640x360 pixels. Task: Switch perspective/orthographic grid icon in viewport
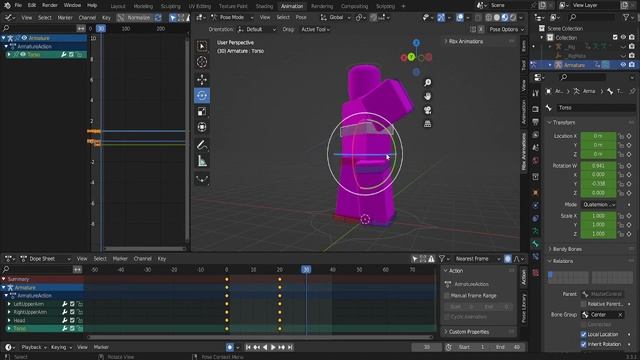[427, 124]
